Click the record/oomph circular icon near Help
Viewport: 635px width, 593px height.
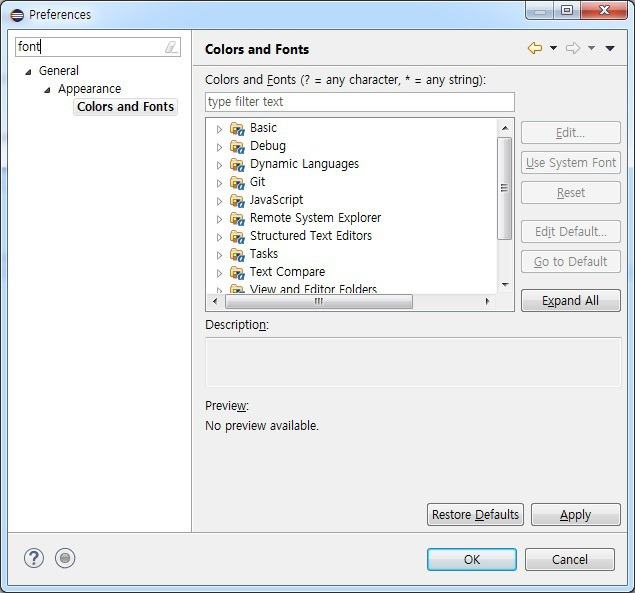click(65, 558)
